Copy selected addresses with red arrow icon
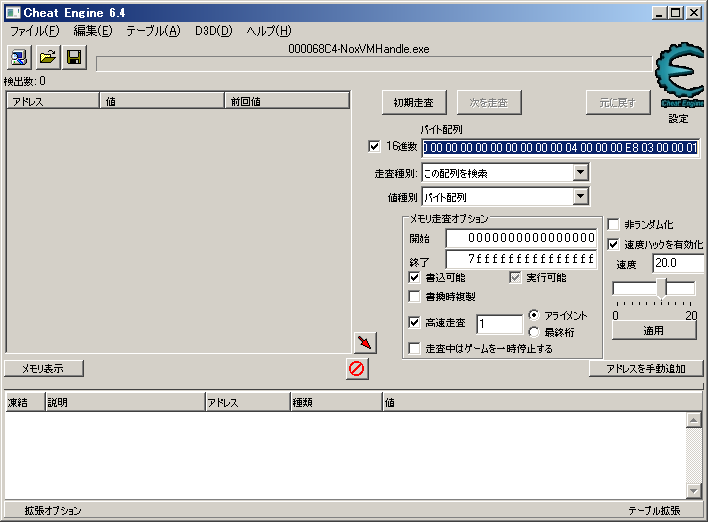708x522 pixels. tap(365, 342)
